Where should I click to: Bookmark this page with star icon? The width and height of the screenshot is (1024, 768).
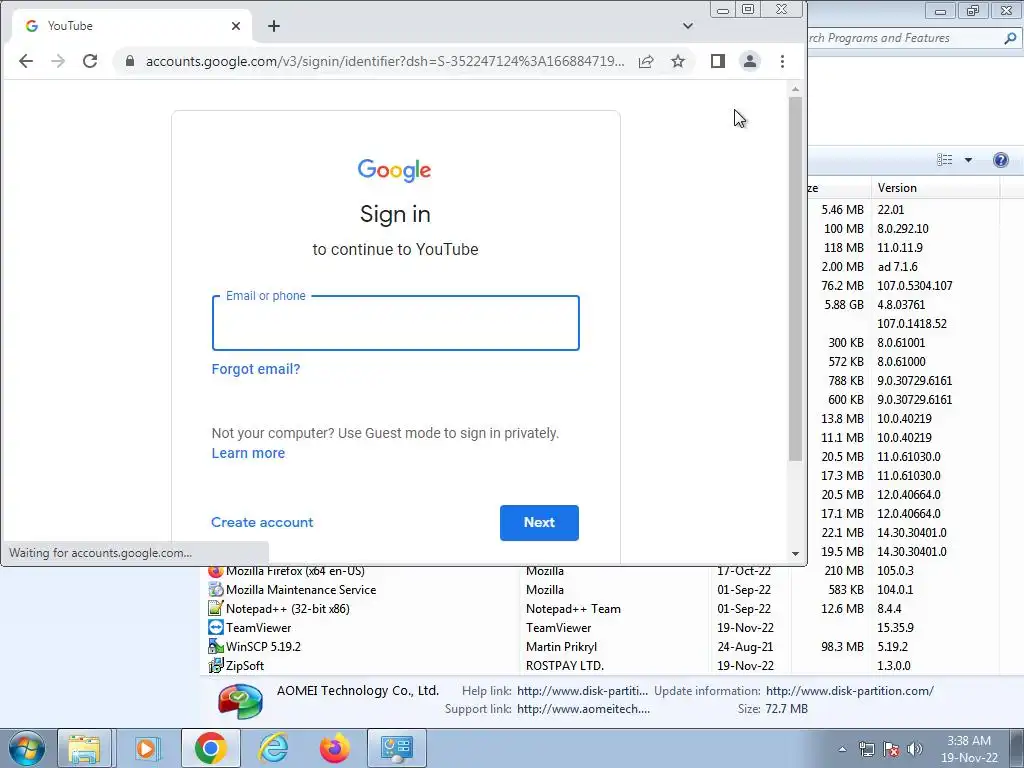pos(678,61)
